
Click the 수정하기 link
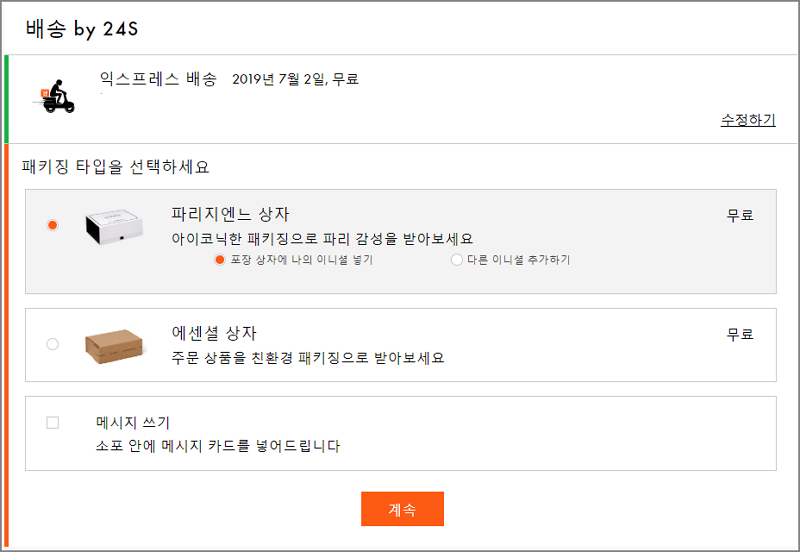click(748, 120)
